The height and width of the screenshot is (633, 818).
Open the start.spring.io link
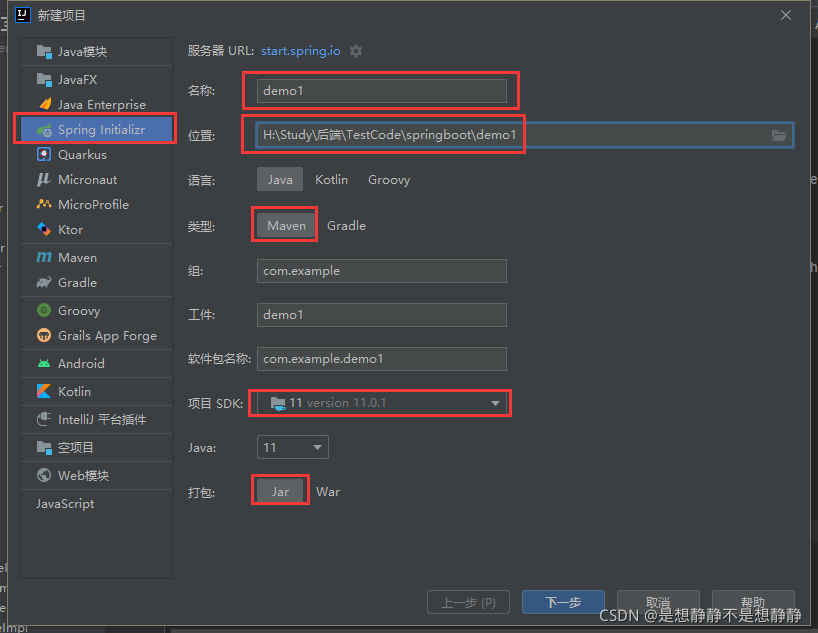[x=300, y=51]
